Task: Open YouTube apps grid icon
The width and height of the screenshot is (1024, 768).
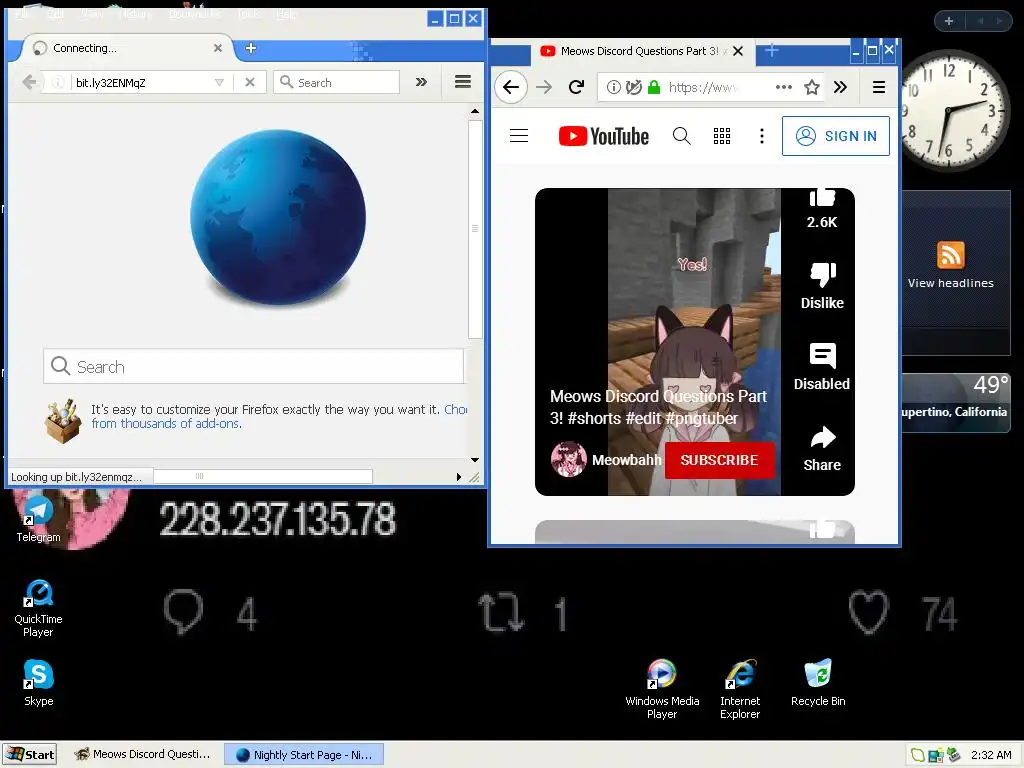Action: 722,136
